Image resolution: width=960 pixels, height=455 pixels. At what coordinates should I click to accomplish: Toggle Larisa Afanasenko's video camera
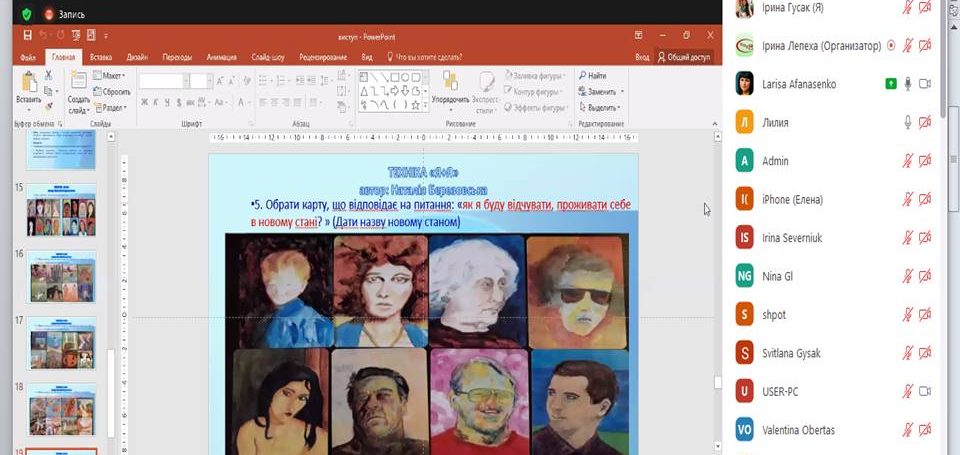click(925, 84)
